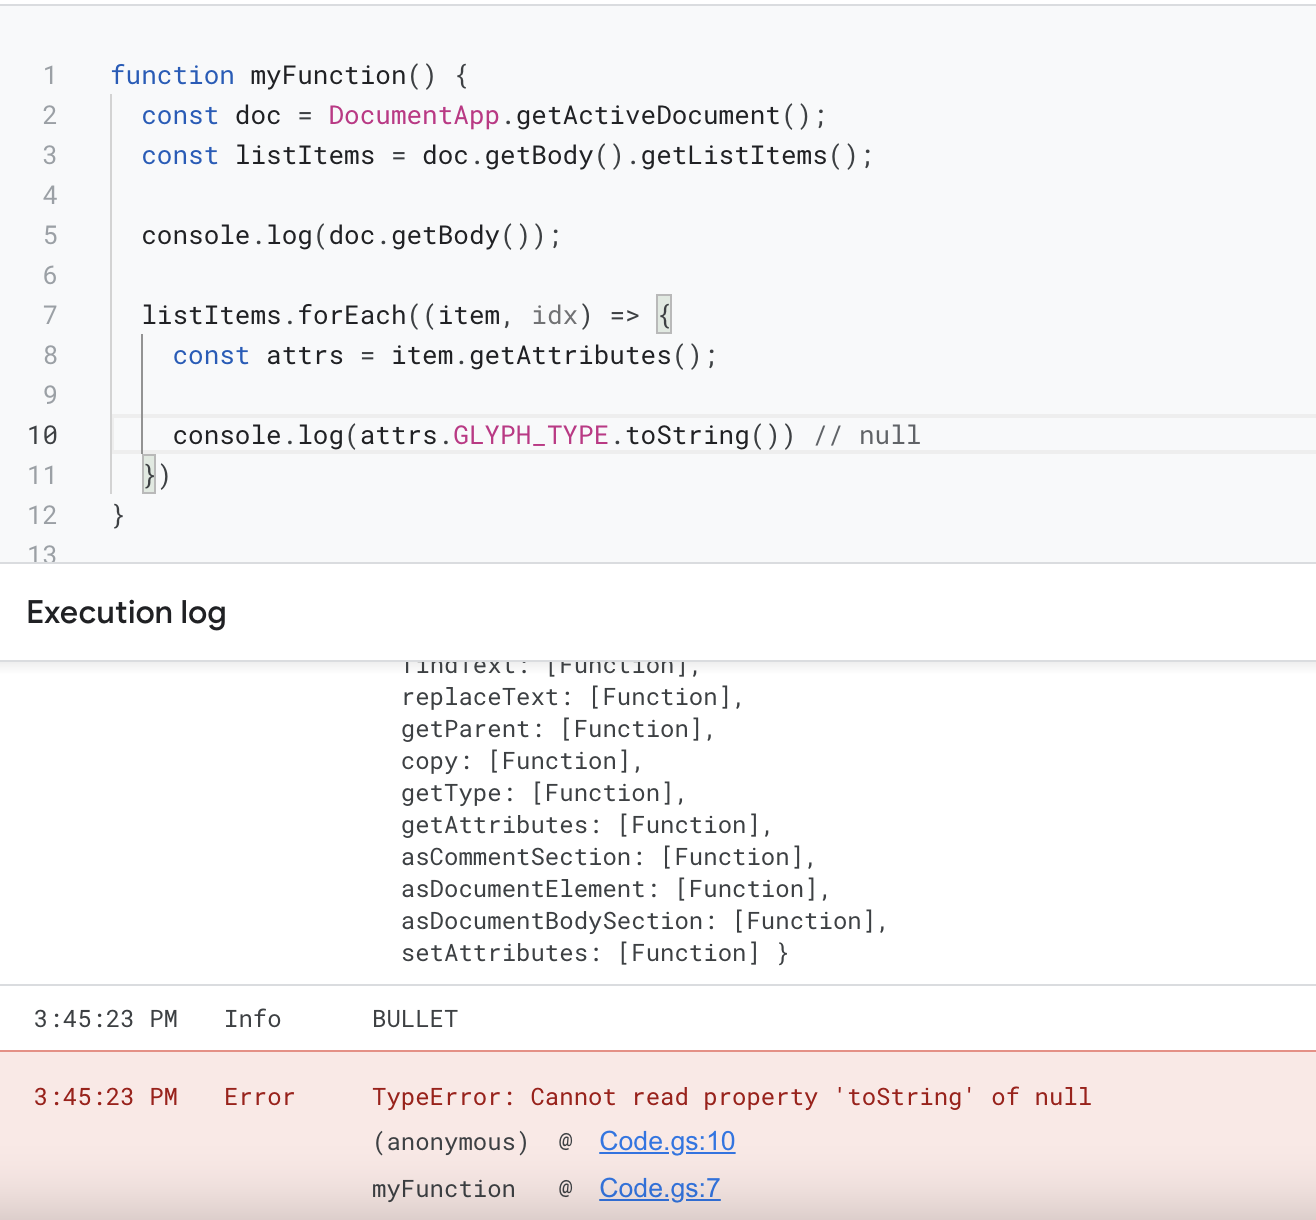Click '(anonymous)' in the stack trace

click(x=451, y=1142)
